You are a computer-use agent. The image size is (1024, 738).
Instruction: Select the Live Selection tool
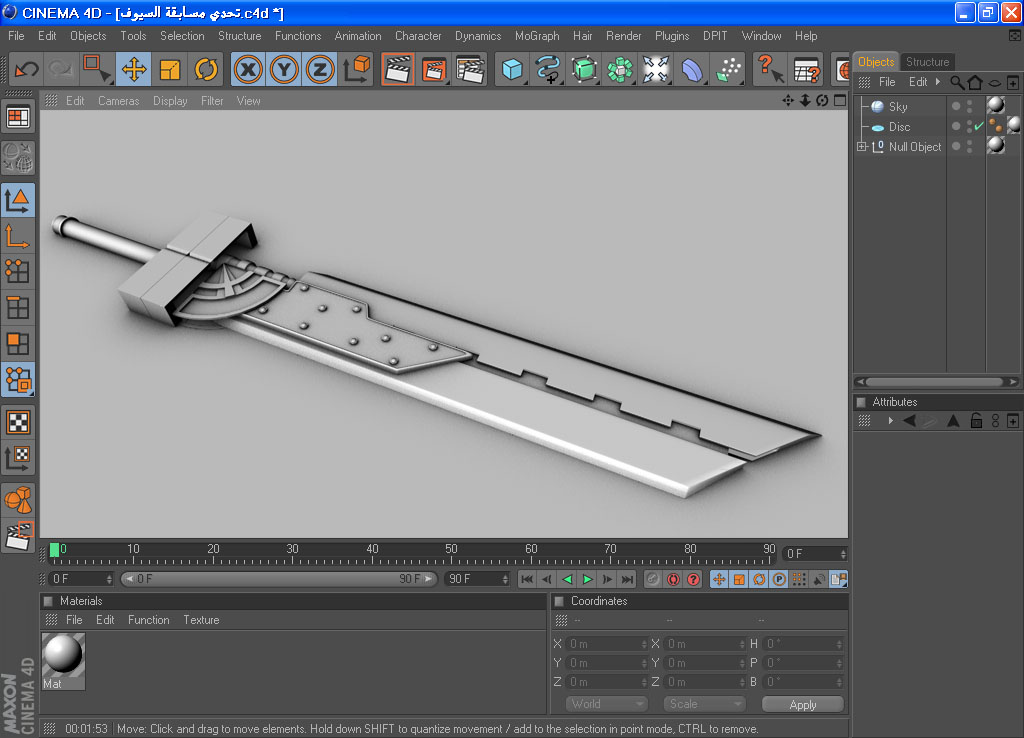coord(97,69)
